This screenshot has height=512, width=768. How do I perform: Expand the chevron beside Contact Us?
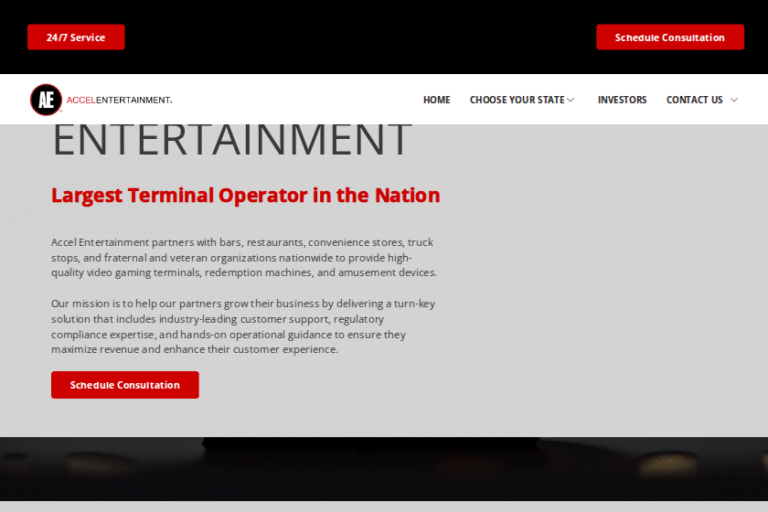point(734,100)
